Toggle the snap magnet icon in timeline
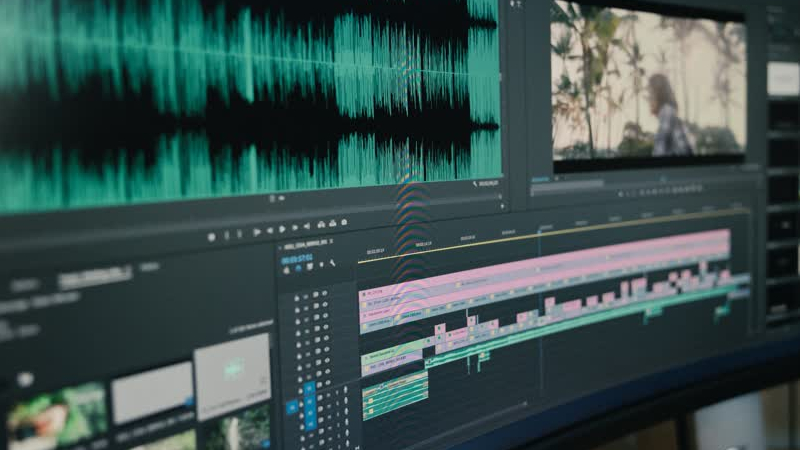Viewport: 800px width, 450px height. [297, 267]
